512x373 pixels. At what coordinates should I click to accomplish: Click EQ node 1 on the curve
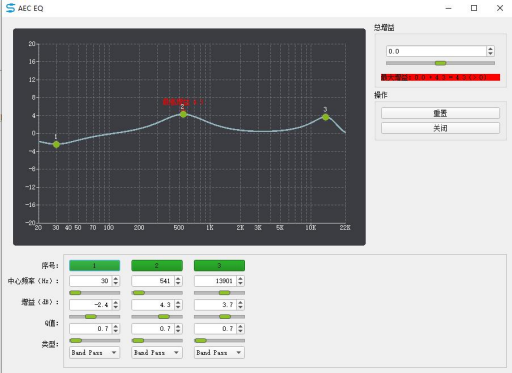(x=56, y=144)
